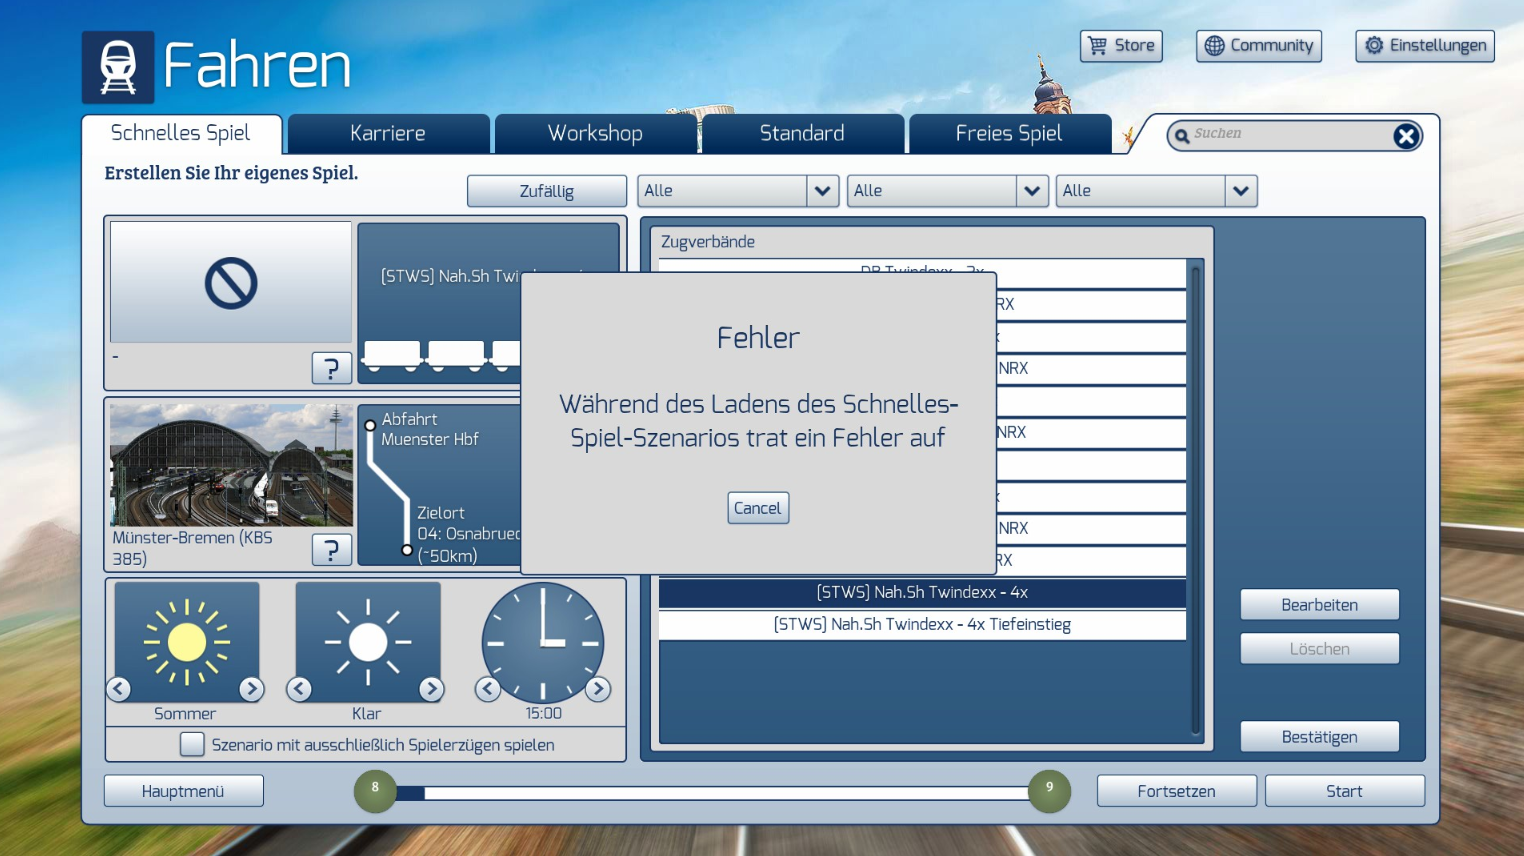Open the Workshop tab
The image size is (1524, 856).
(595, 134)
